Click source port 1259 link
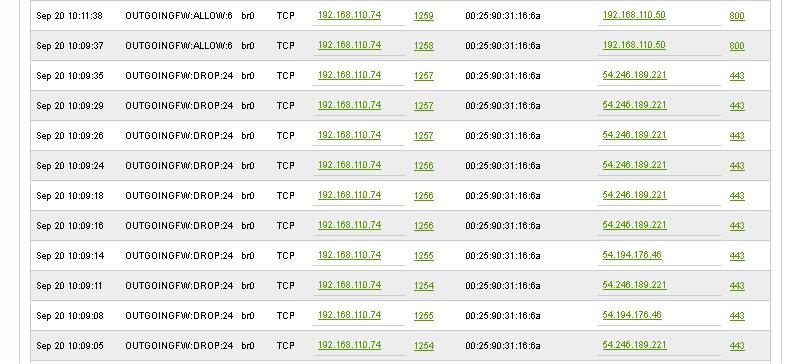 [x=424, y=16]
